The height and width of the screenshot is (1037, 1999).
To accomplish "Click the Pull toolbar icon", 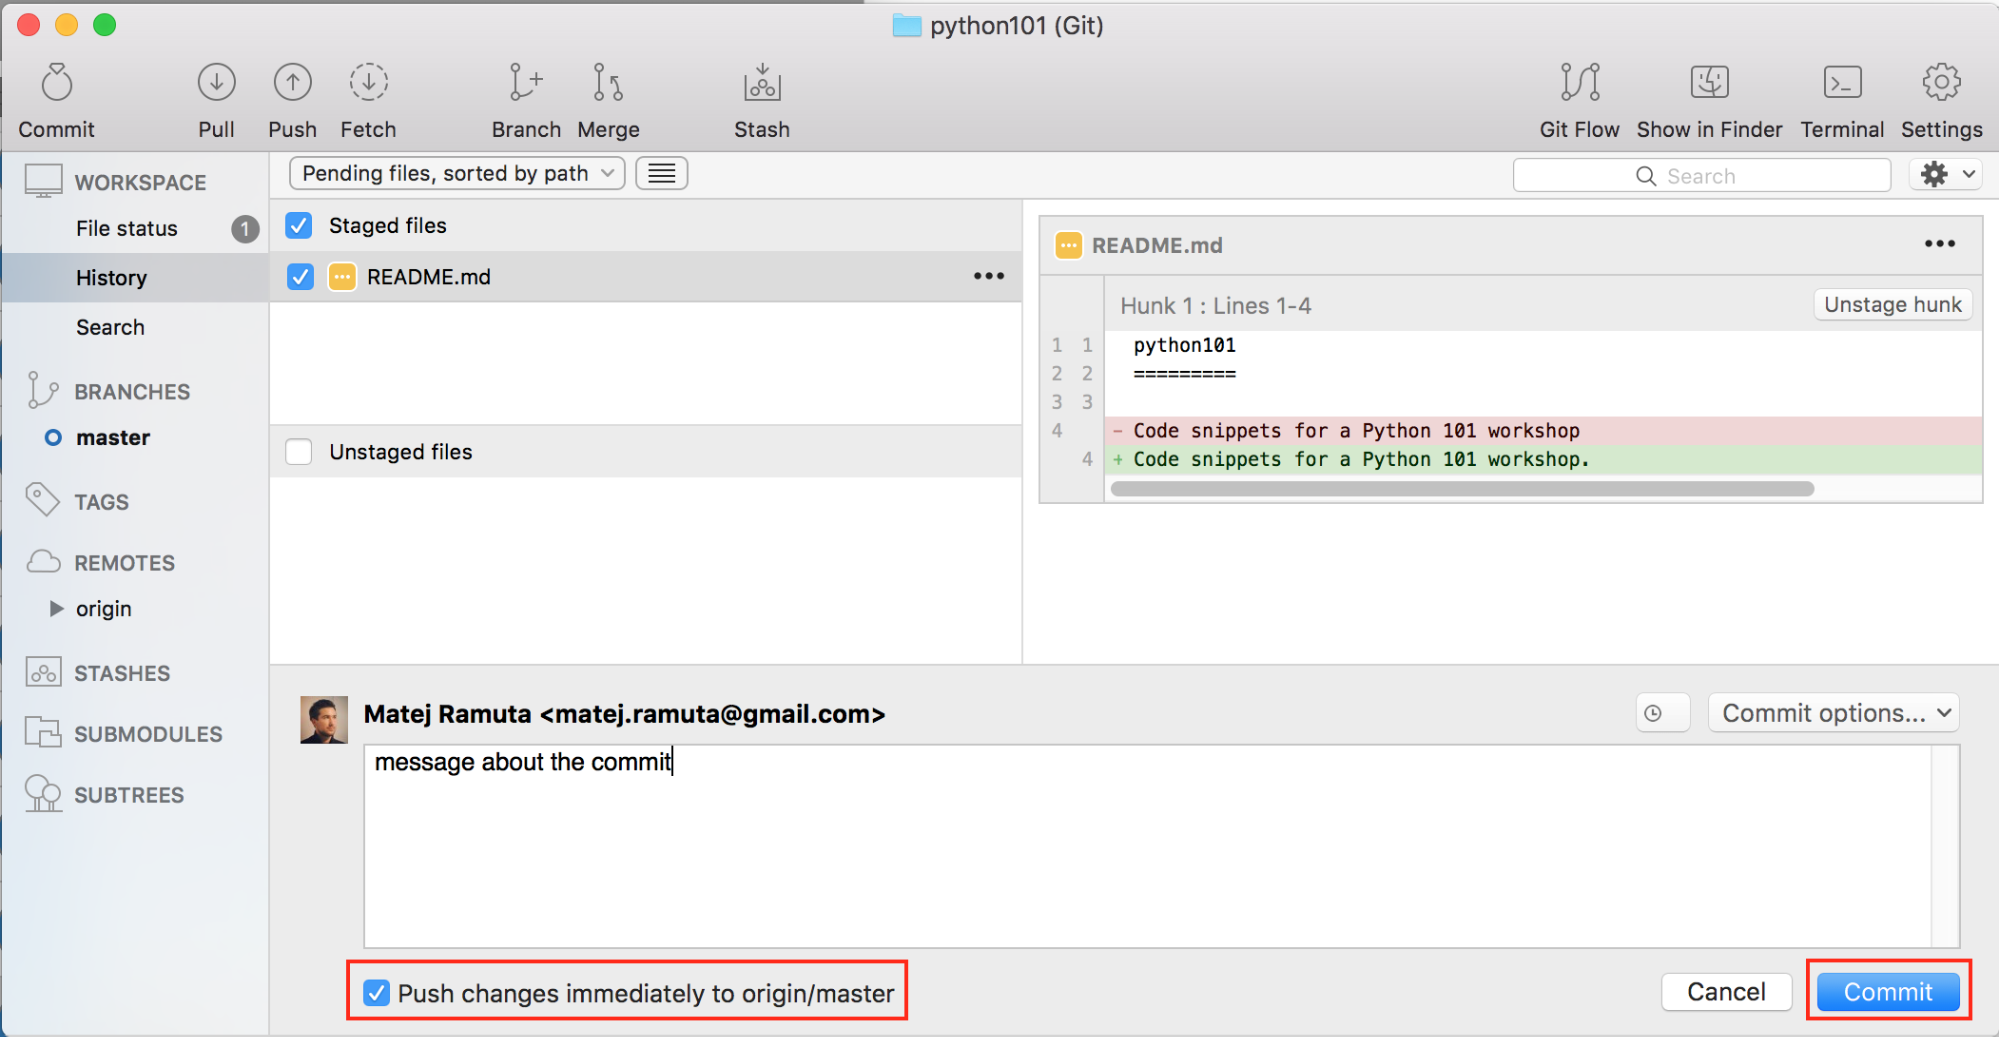I will pos(216,83).
